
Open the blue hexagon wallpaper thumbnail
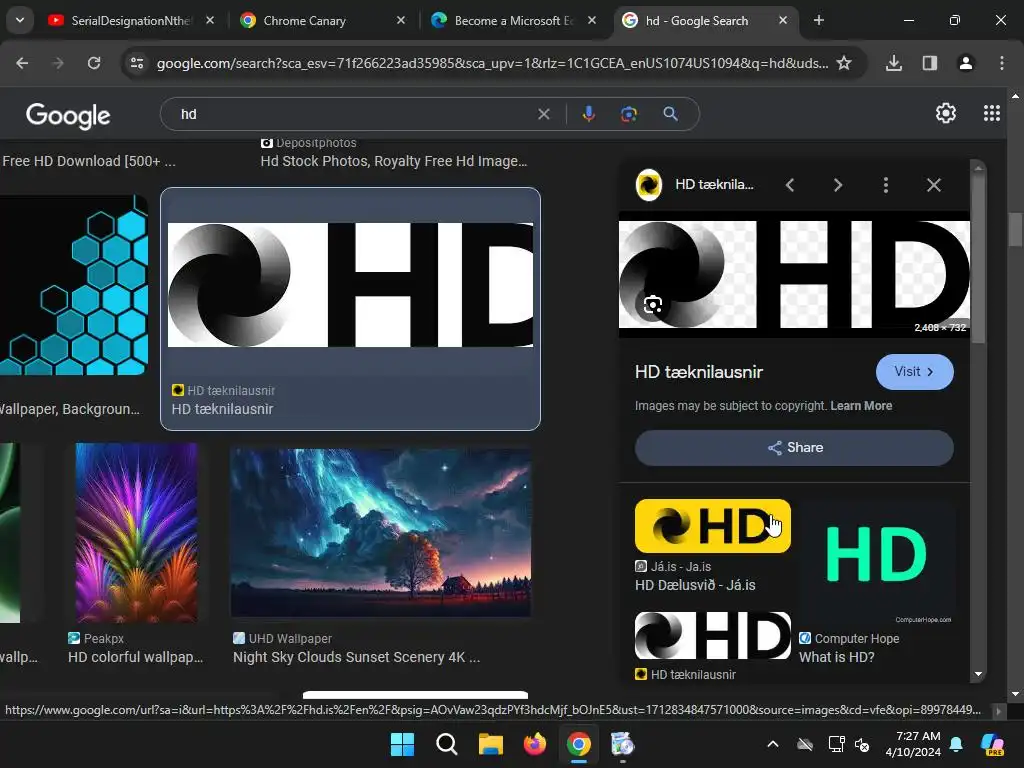coord(74,285)
